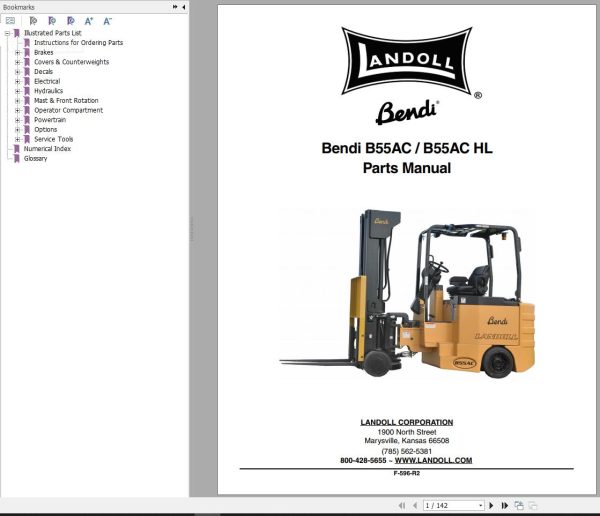600x516 pixels.
Task: Collapse the Illustrated Parts List node
Action: tap(7, 33)
